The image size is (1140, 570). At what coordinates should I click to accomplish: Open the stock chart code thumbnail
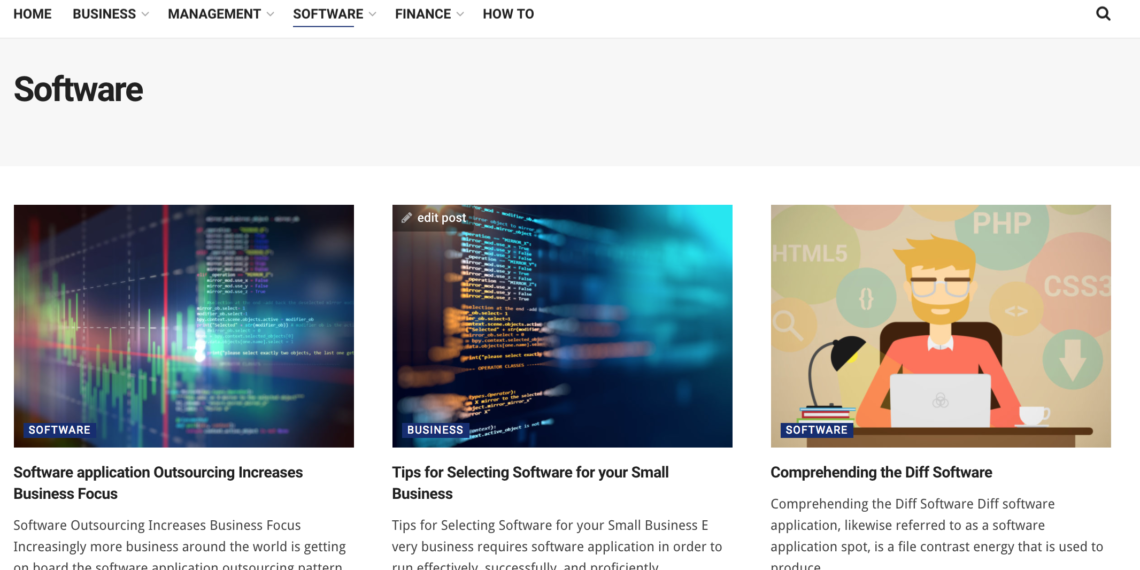click(x=184, y=326)
